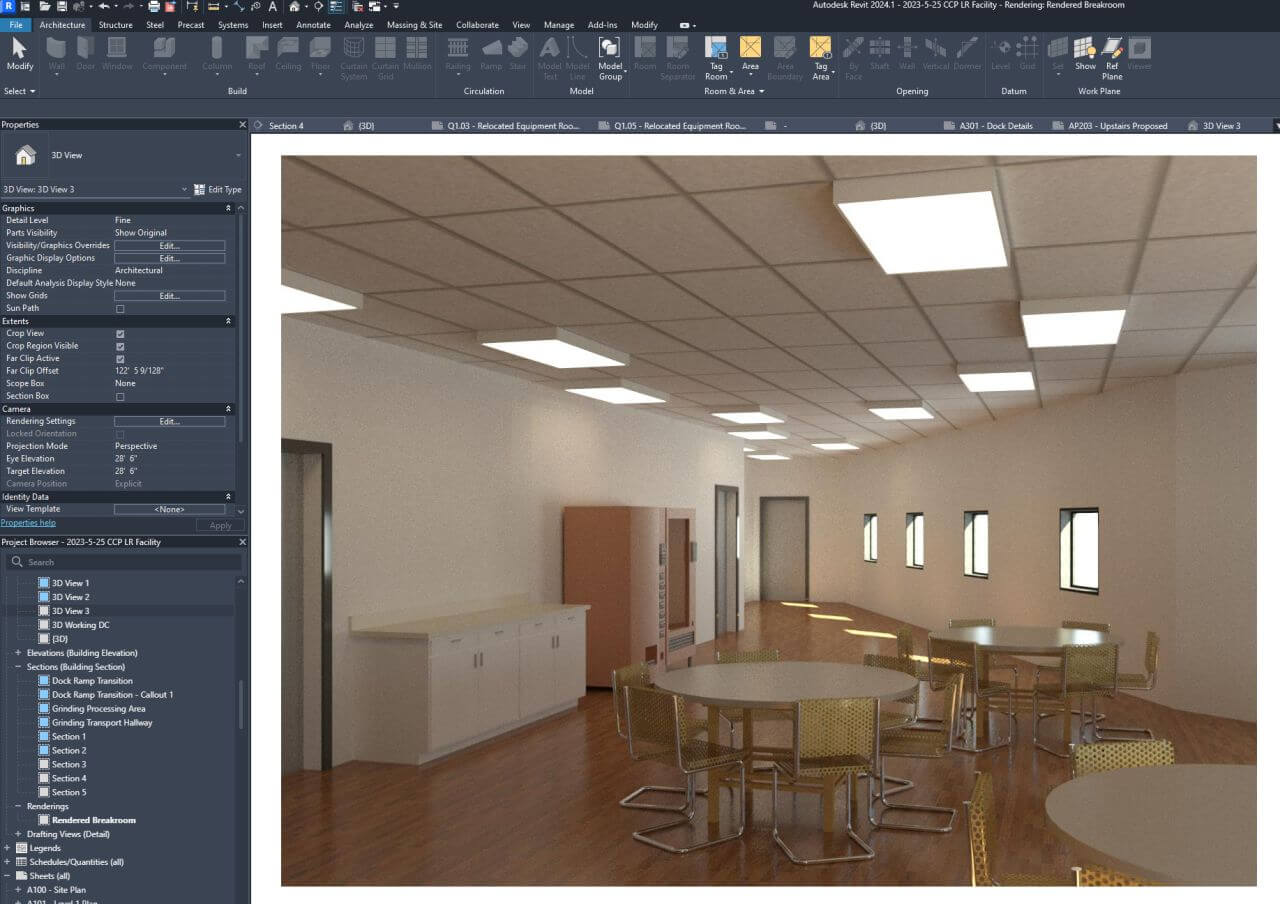Uncheck the Crop Region Visible checkbox
This screenshot has height=904, width=1280.
tap(120, 346)
